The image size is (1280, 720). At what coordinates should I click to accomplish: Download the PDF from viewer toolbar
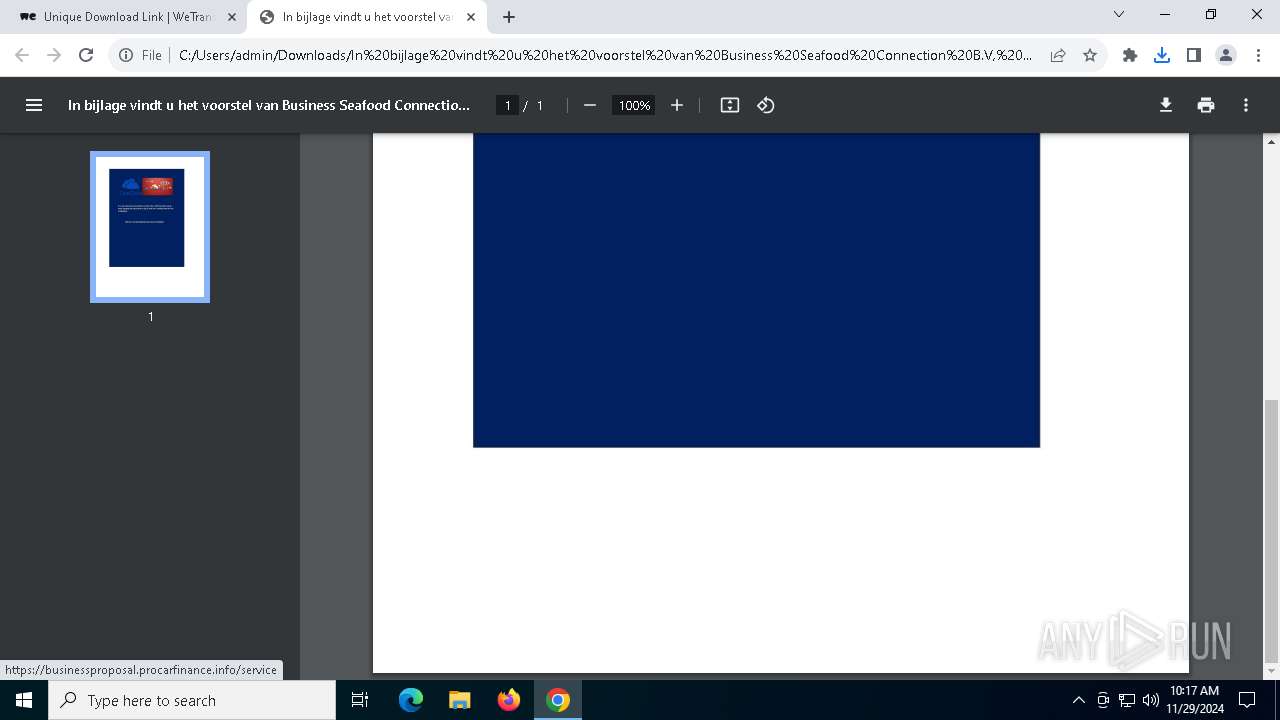(x=1166, y=105)
